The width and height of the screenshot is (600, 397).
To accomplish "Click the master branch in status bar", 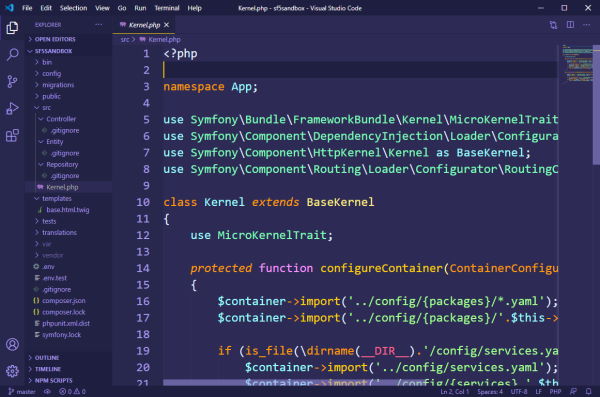I will coord(22,392).
